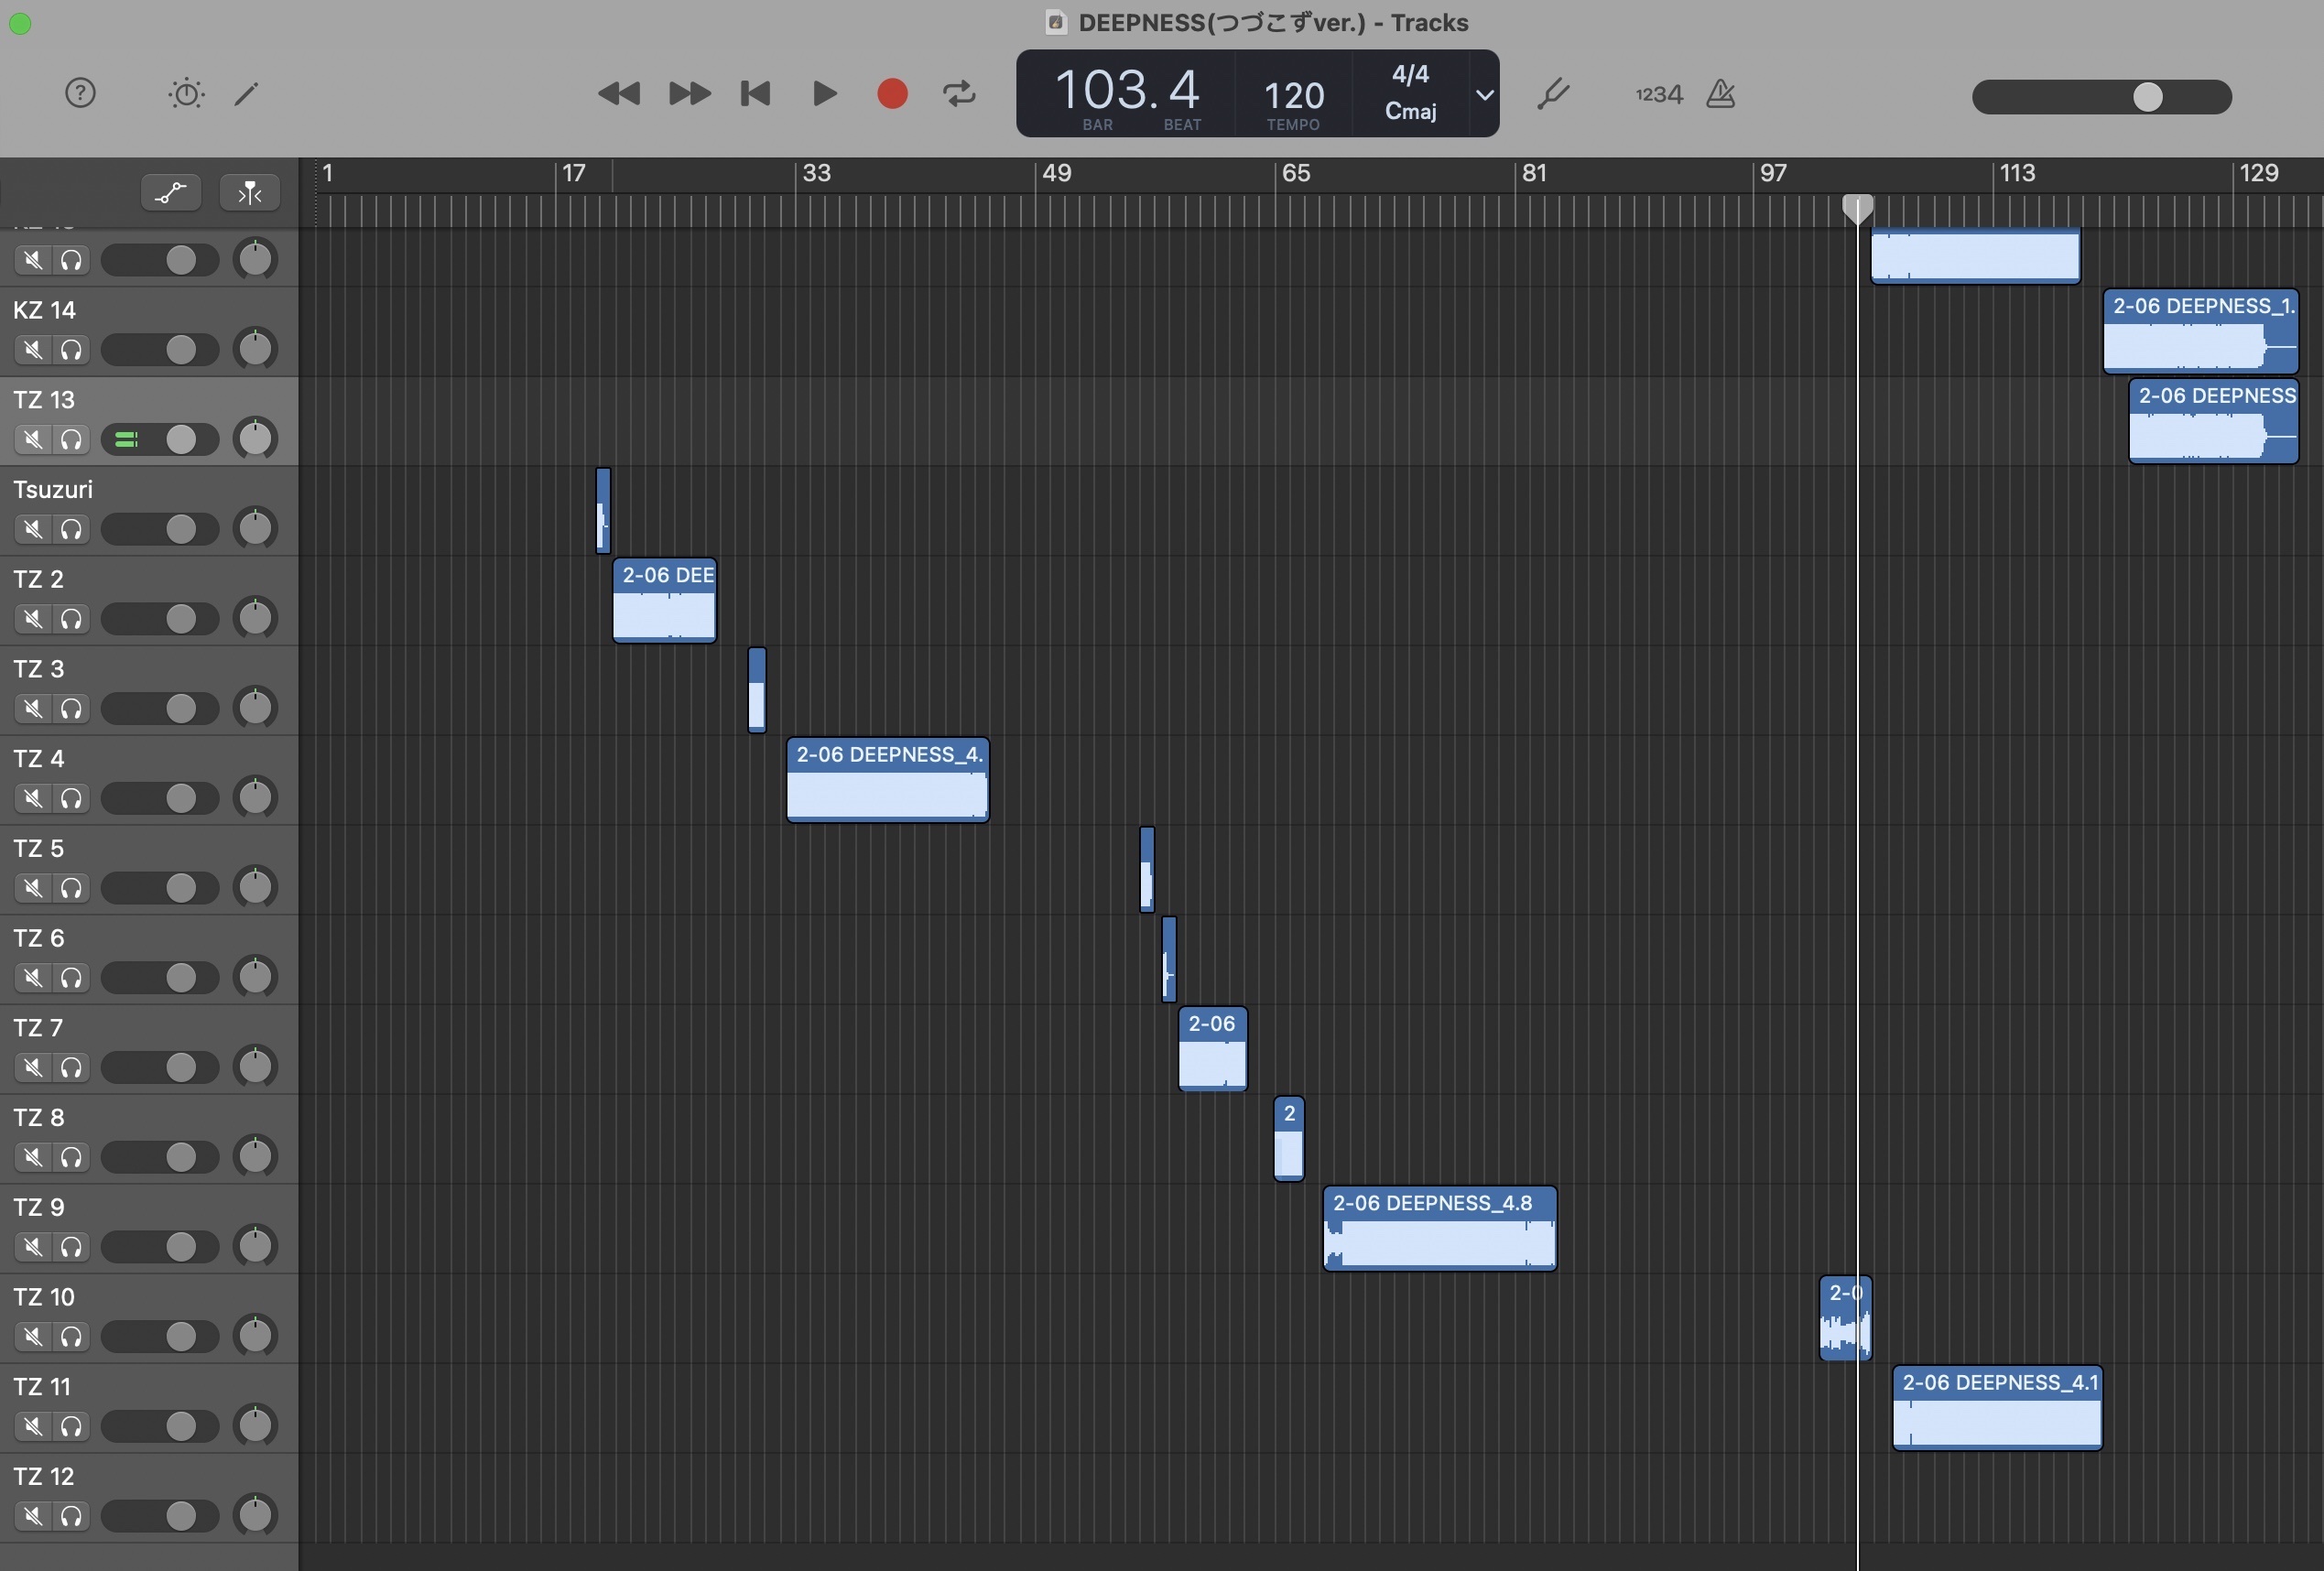Select the TZ 4 track header name

[x=38, y=759]
